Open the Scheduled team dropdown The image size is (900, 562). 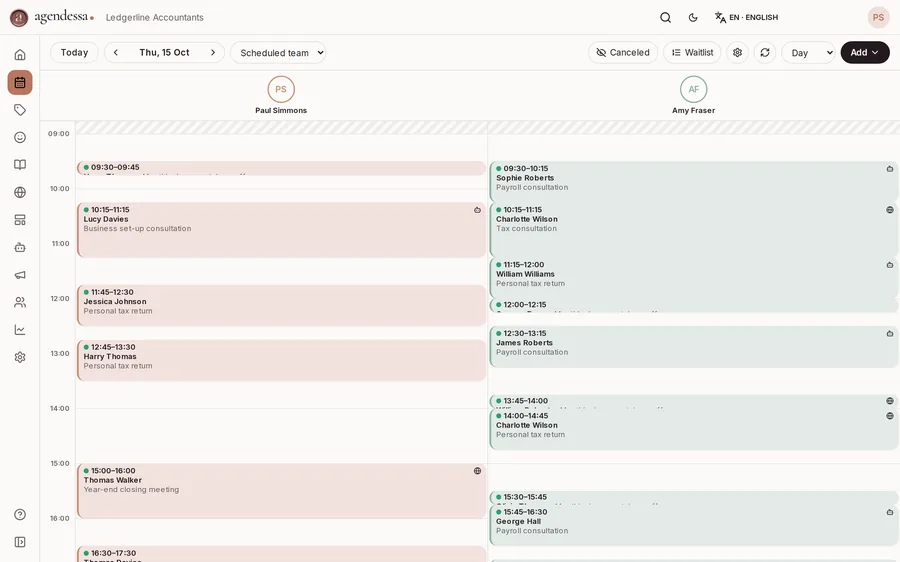[x=278, y=52]
